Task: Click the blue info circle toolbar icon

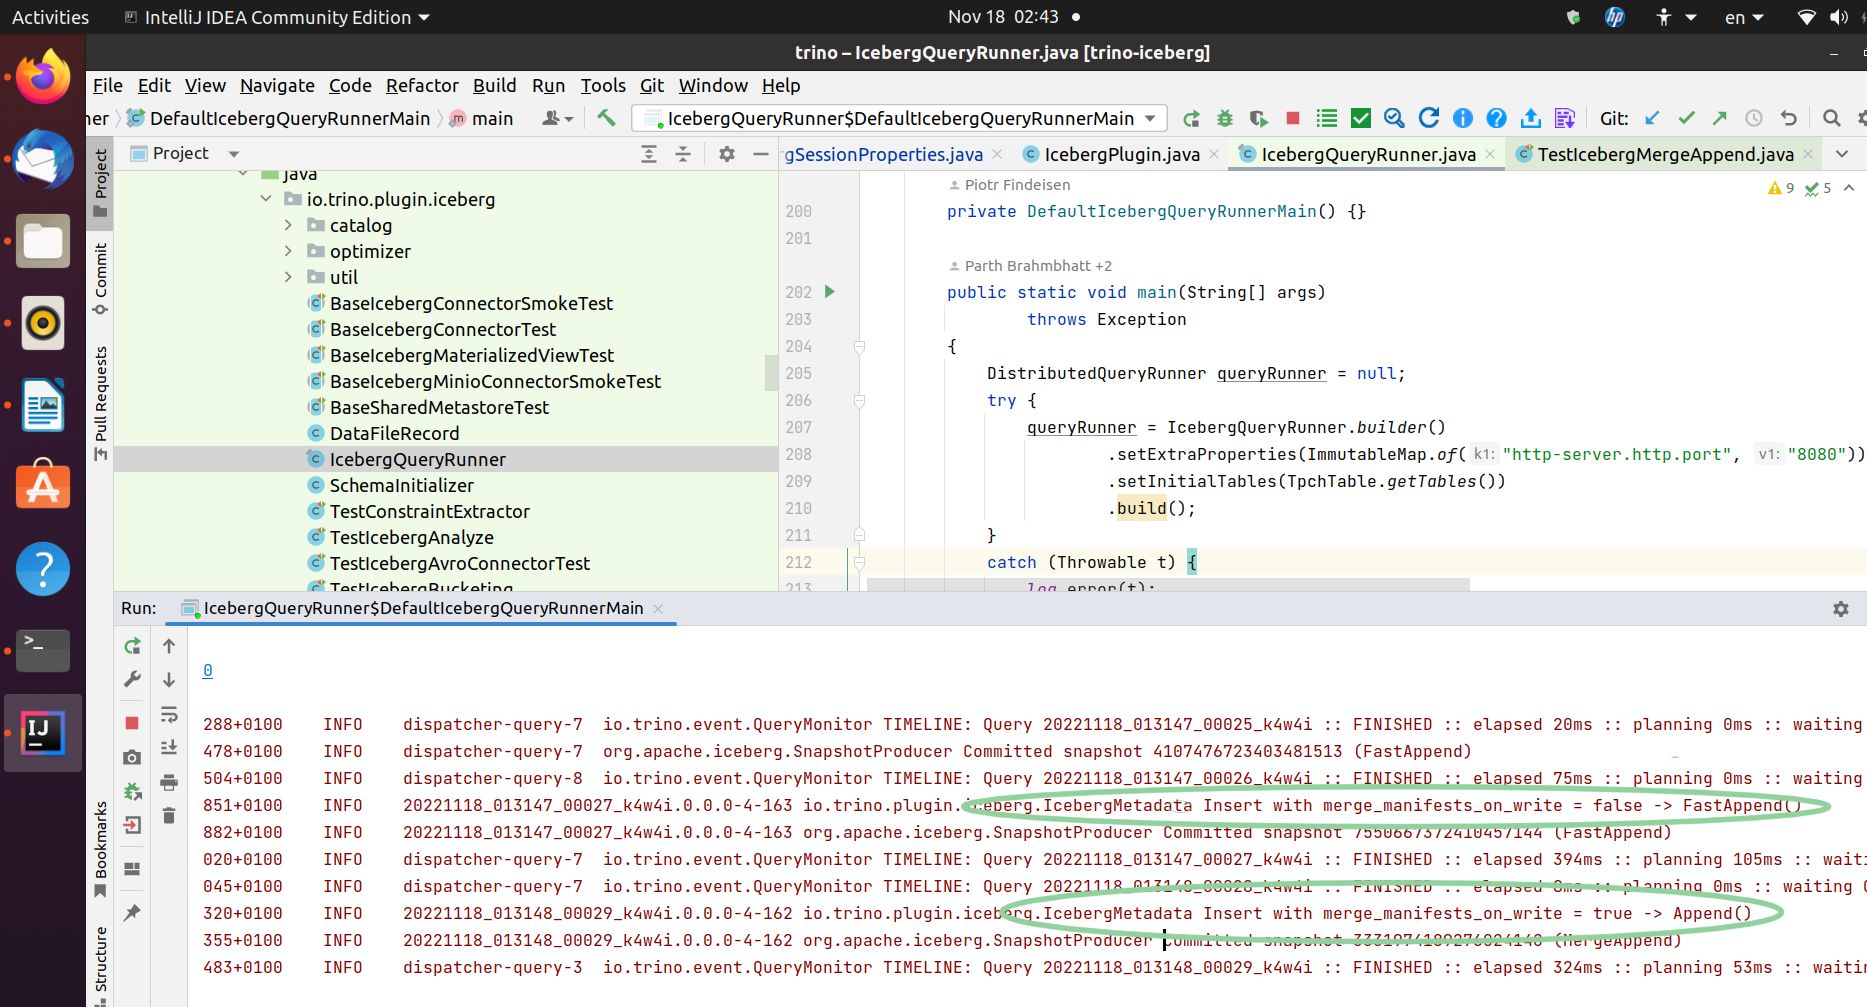Action: point(1463,119)
